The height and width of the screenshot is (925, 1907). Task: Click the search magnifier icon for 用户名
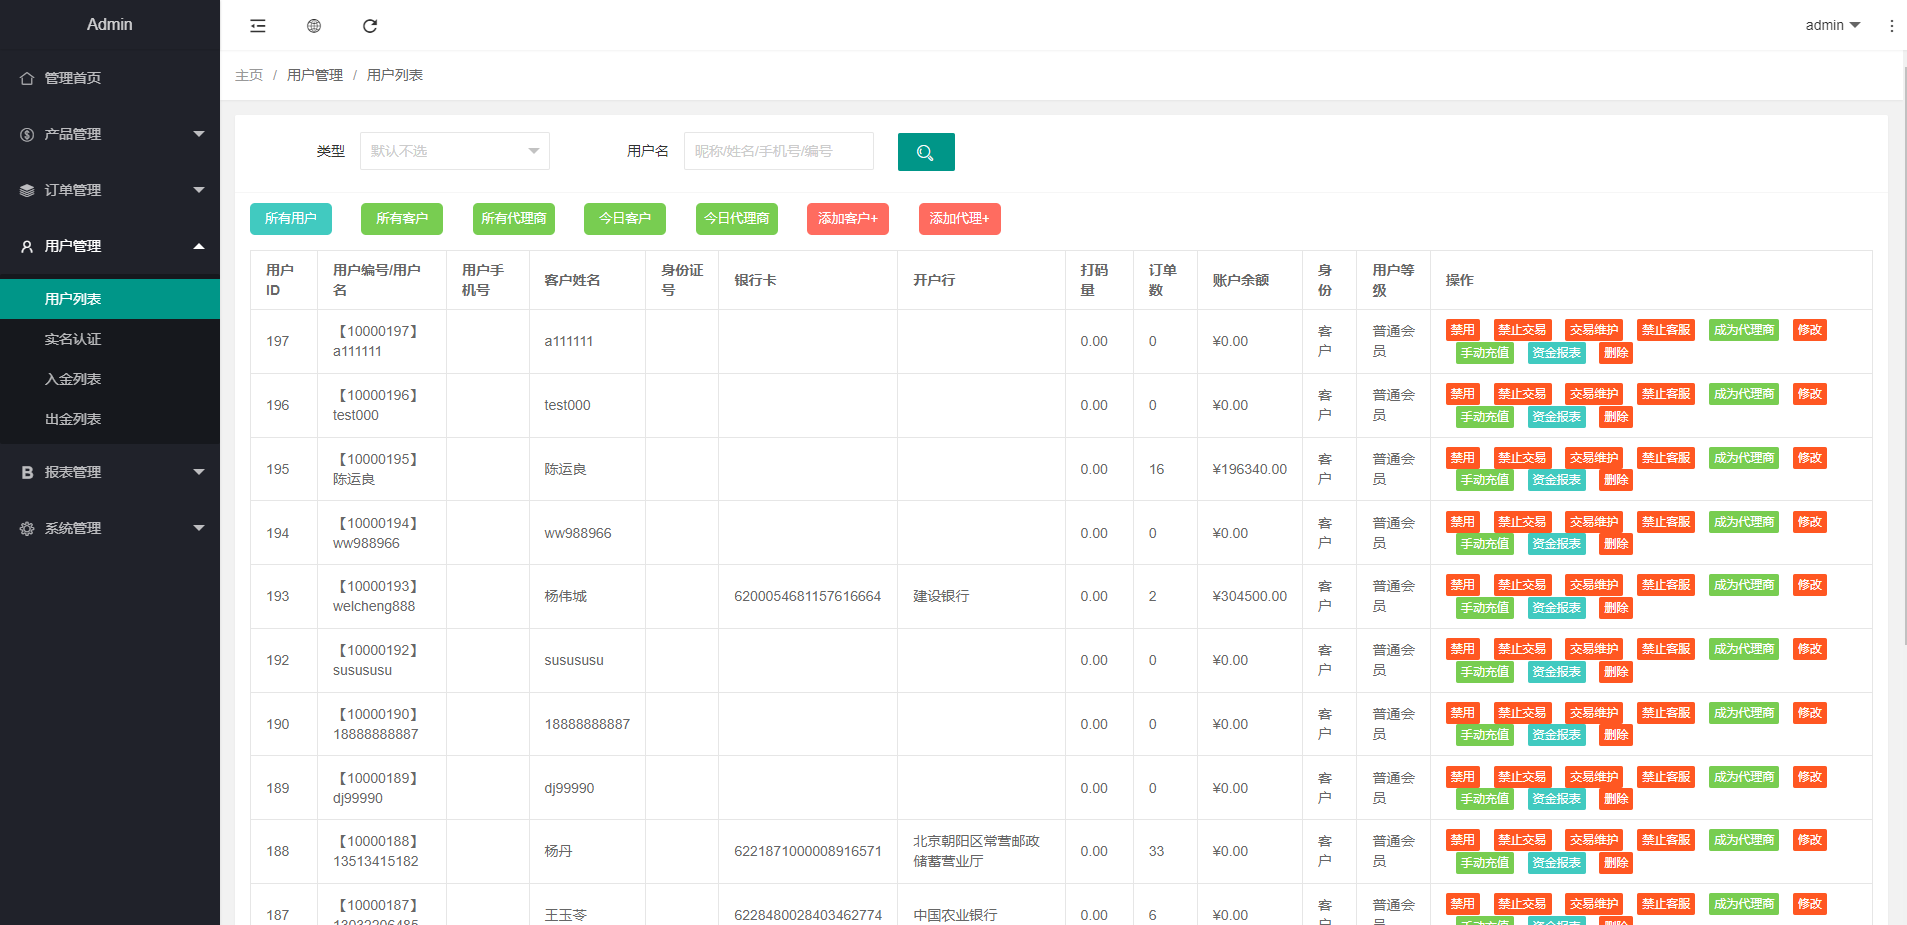925,152
